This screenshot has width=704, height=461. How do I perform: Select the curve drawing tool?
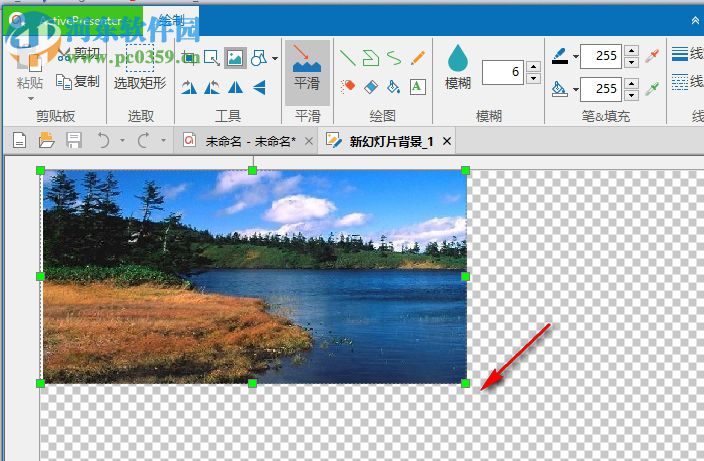(394, 58)
